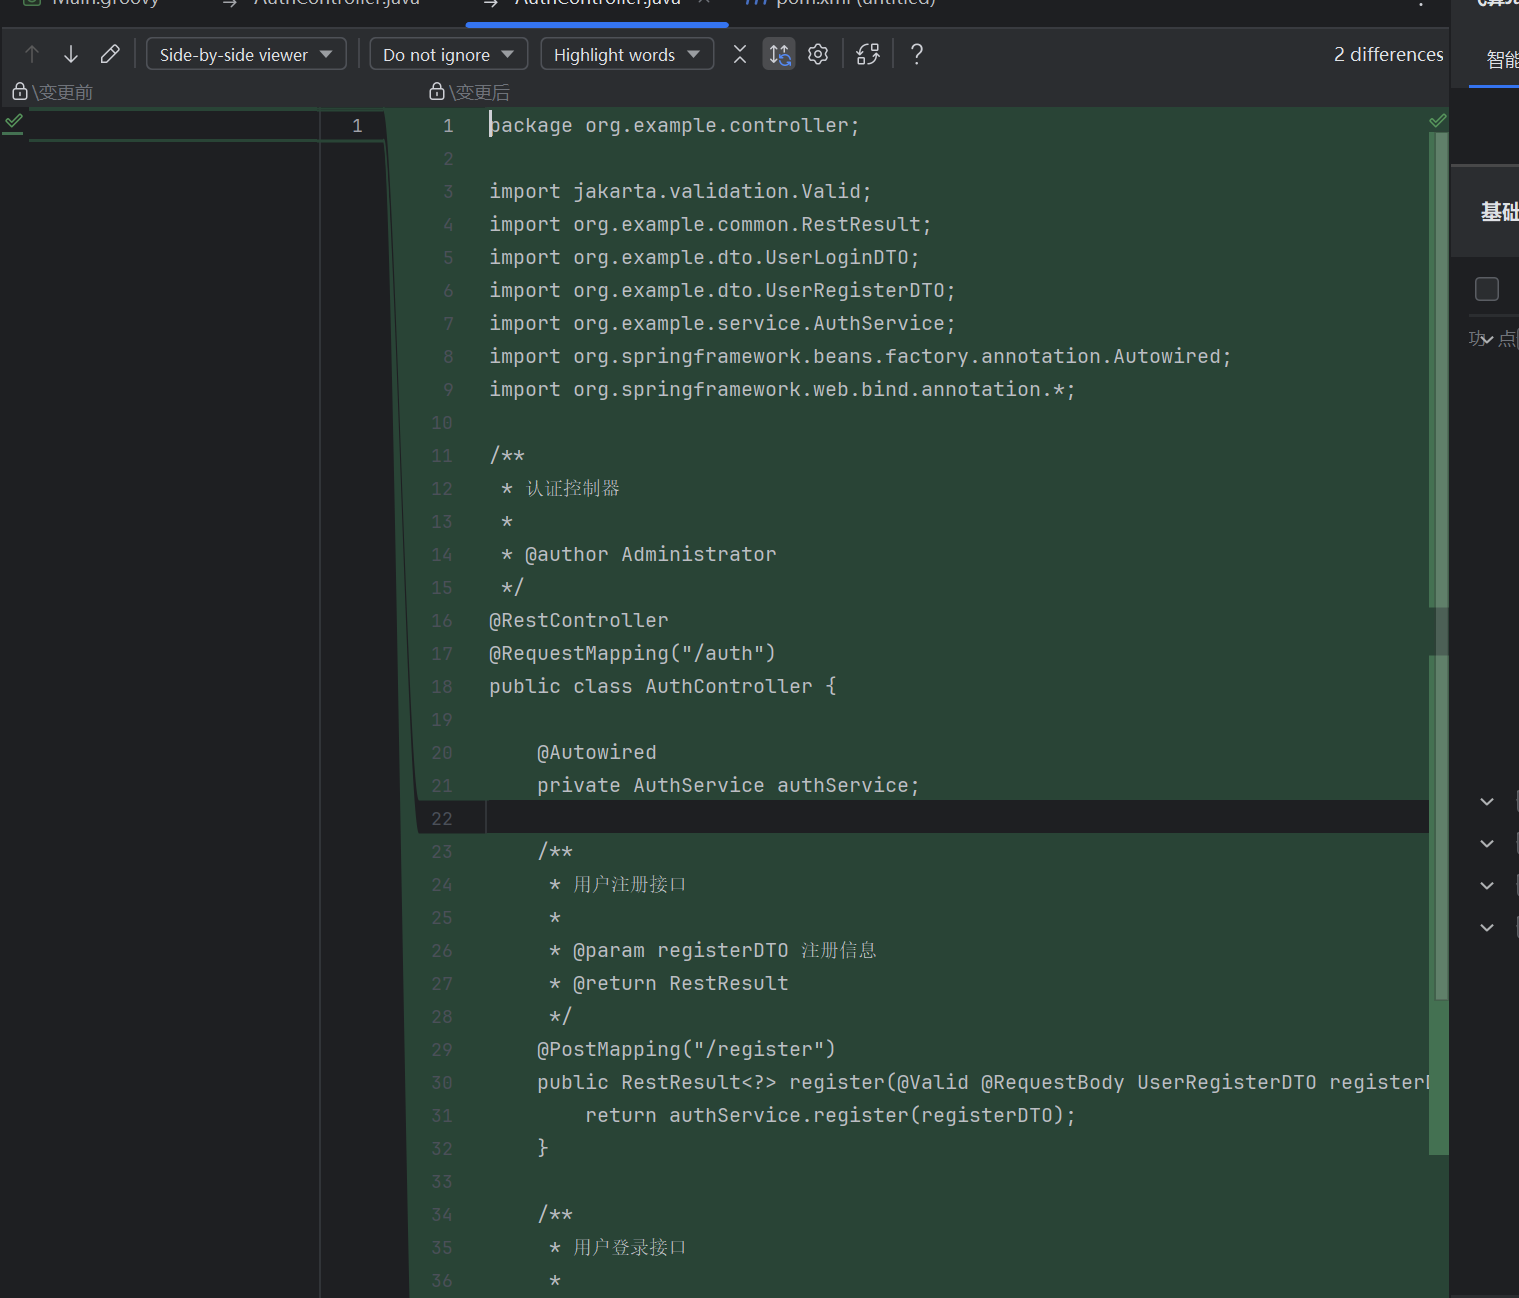Click line number 30 in the right gutter
Screen dimensions: 1519x1298
coord(441,1082)
